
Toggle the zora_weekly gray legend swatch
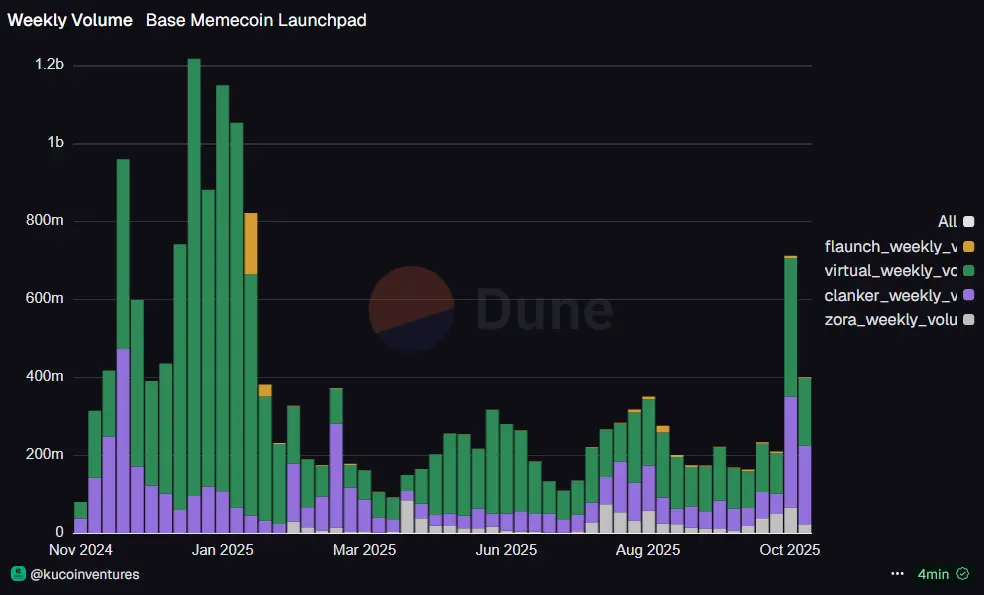[x=968, y=320]
